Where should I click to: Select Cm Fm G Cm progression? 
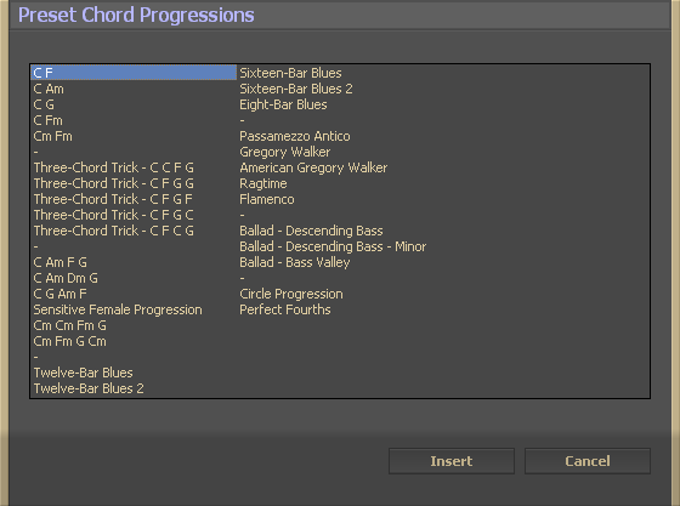70,341
